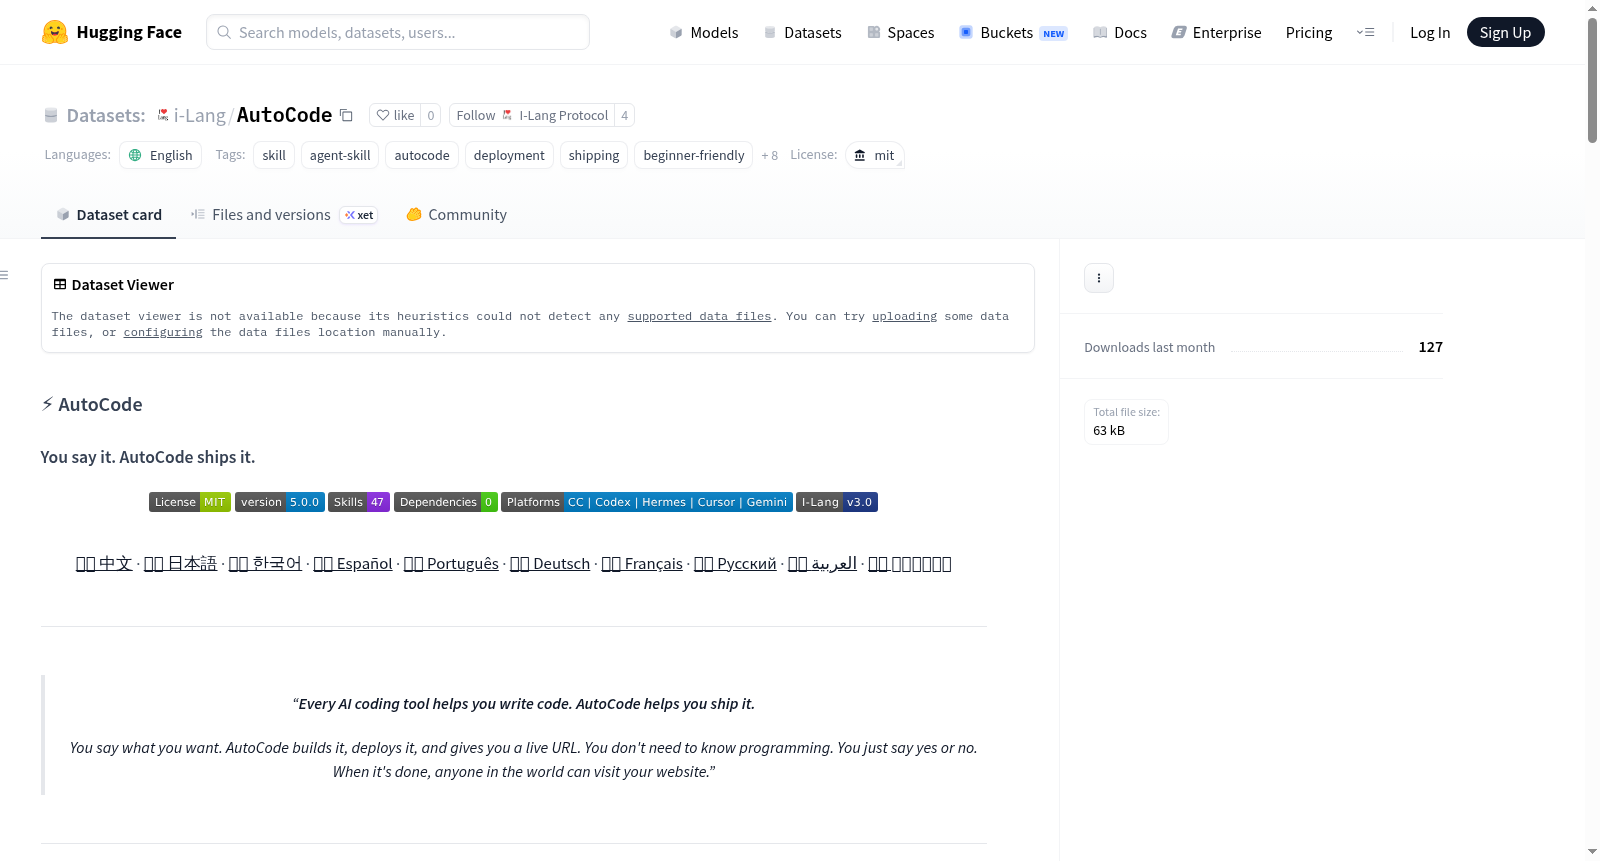
Task: Click the License MIT badge
Action: pyautogui.click(x=190, y=502)
